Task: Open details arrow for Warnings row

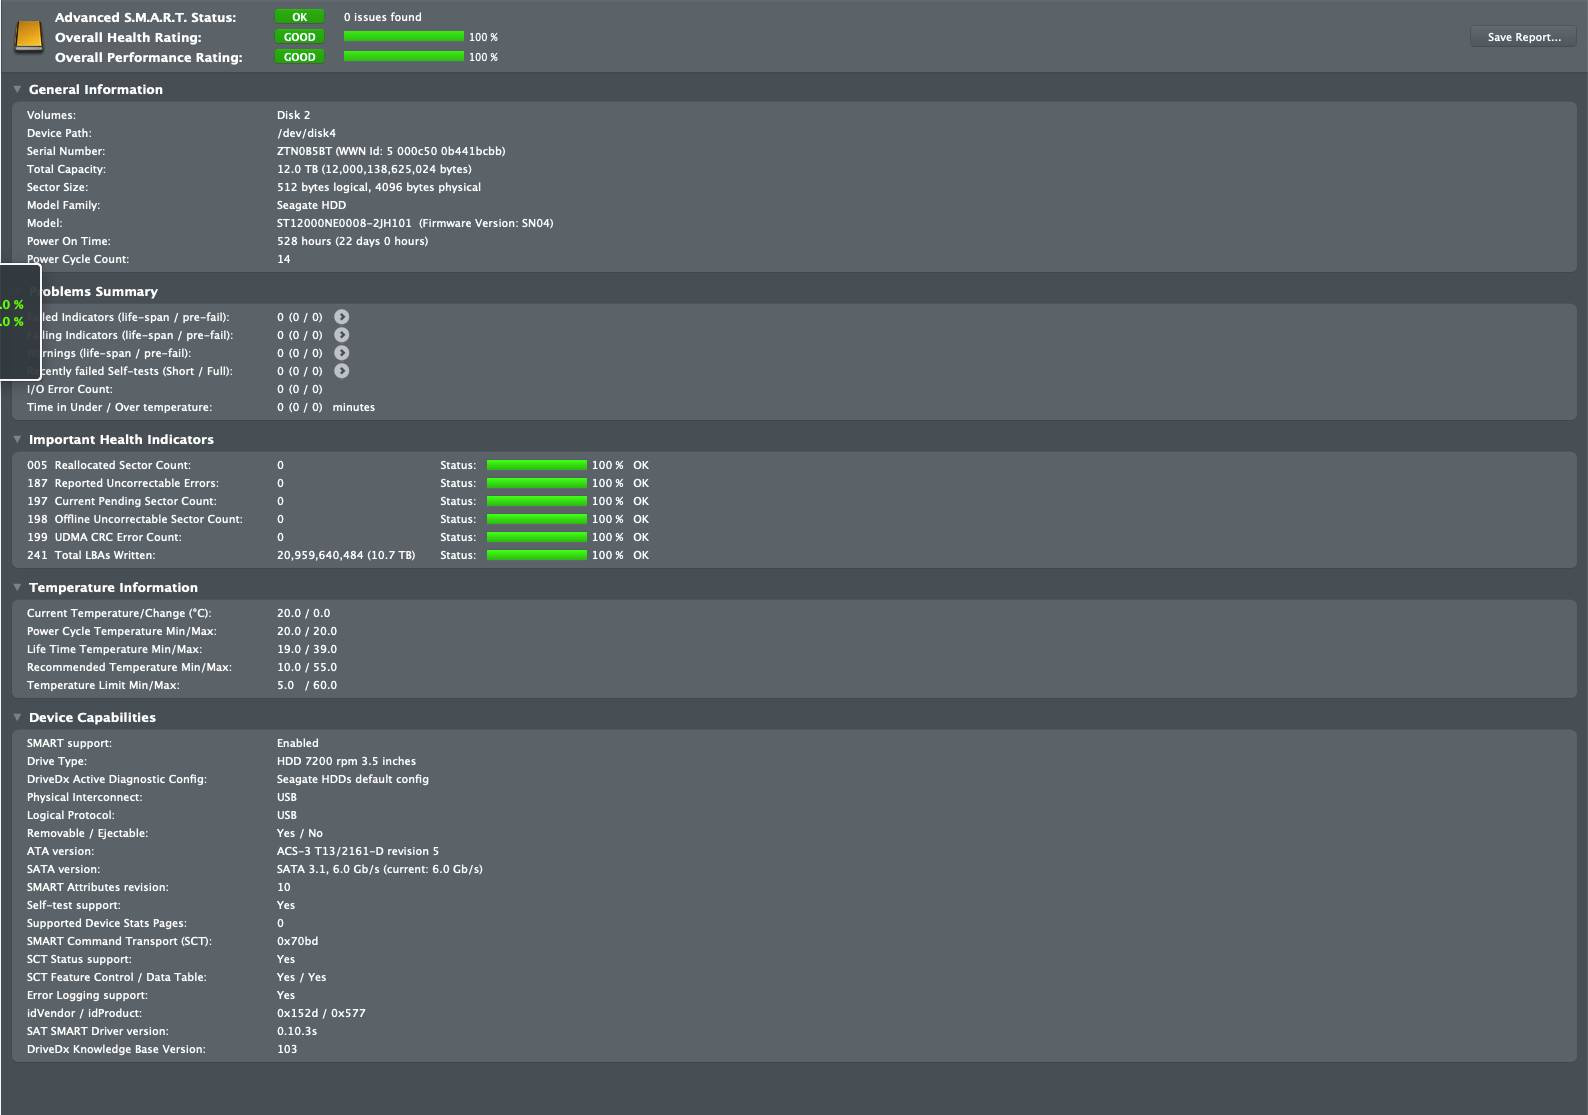Action: (x=342, y=353)
